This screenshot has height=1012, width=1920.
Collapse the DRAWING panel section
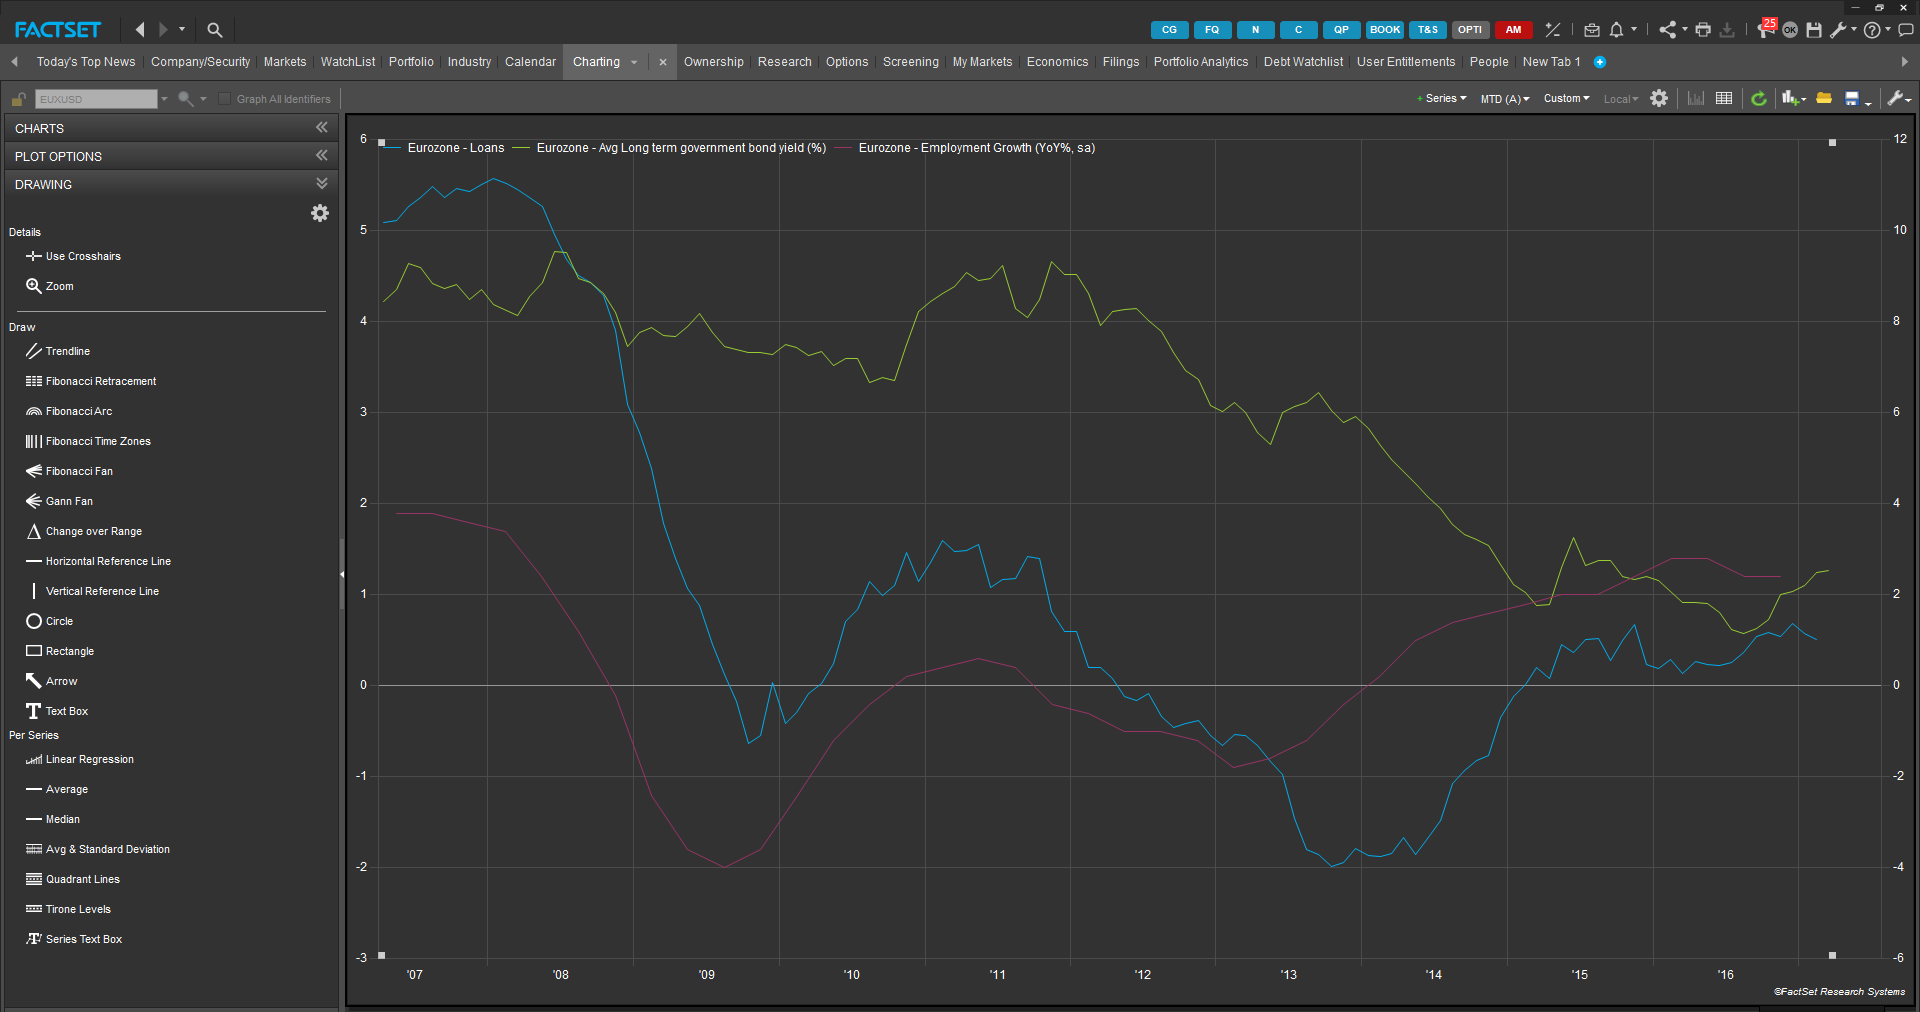[321, 184]
